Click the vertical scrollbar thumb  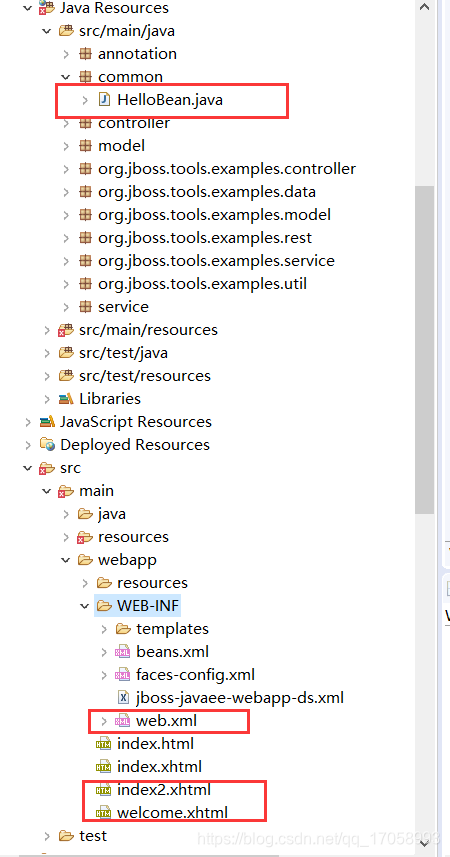(424, 350)
